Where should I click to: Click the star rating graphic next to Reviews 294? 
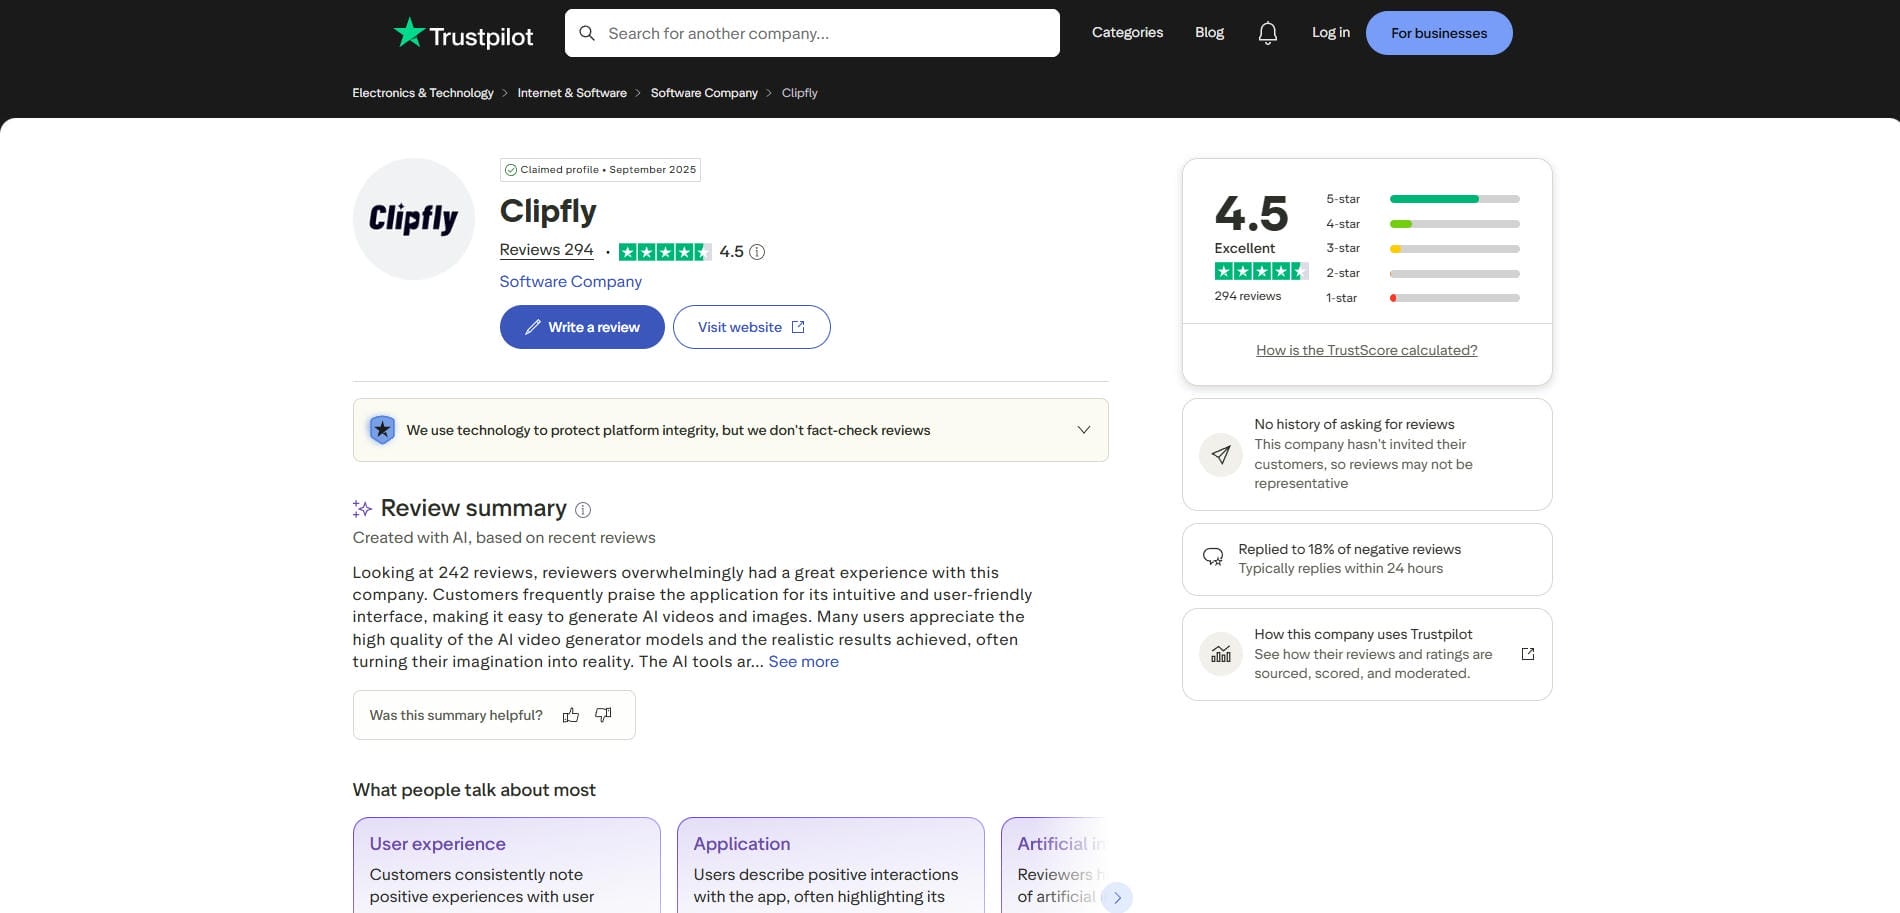tap(665, 252)
